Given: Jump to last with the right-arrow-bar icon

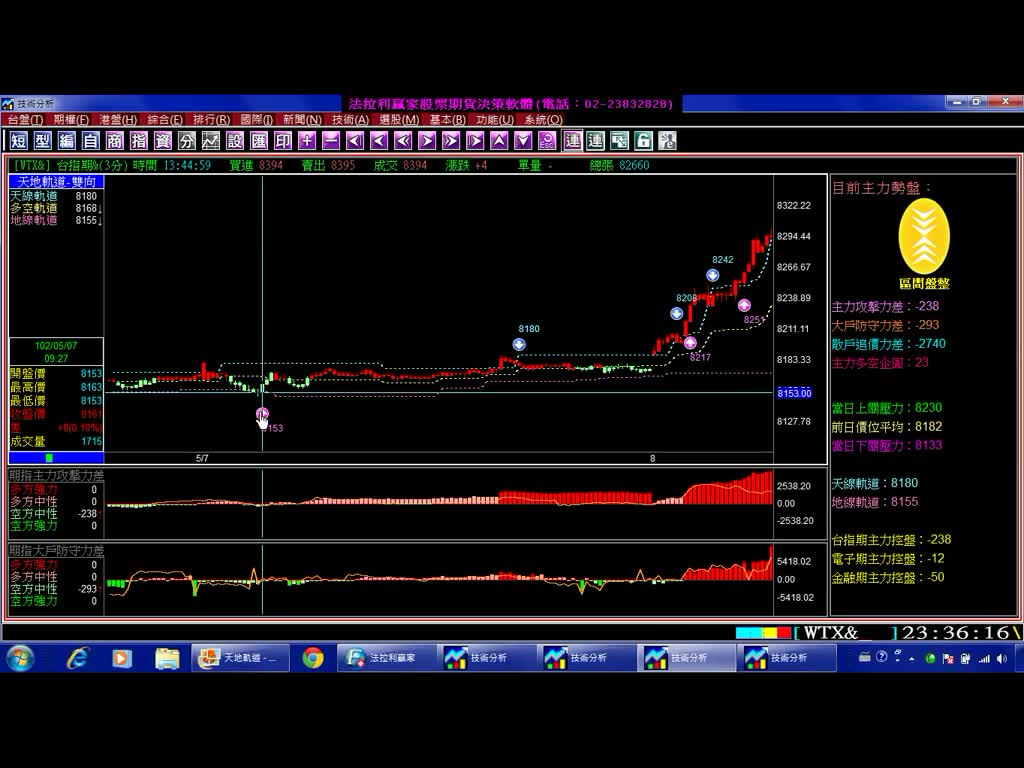Looking at the screenshot, I should 475,140.
